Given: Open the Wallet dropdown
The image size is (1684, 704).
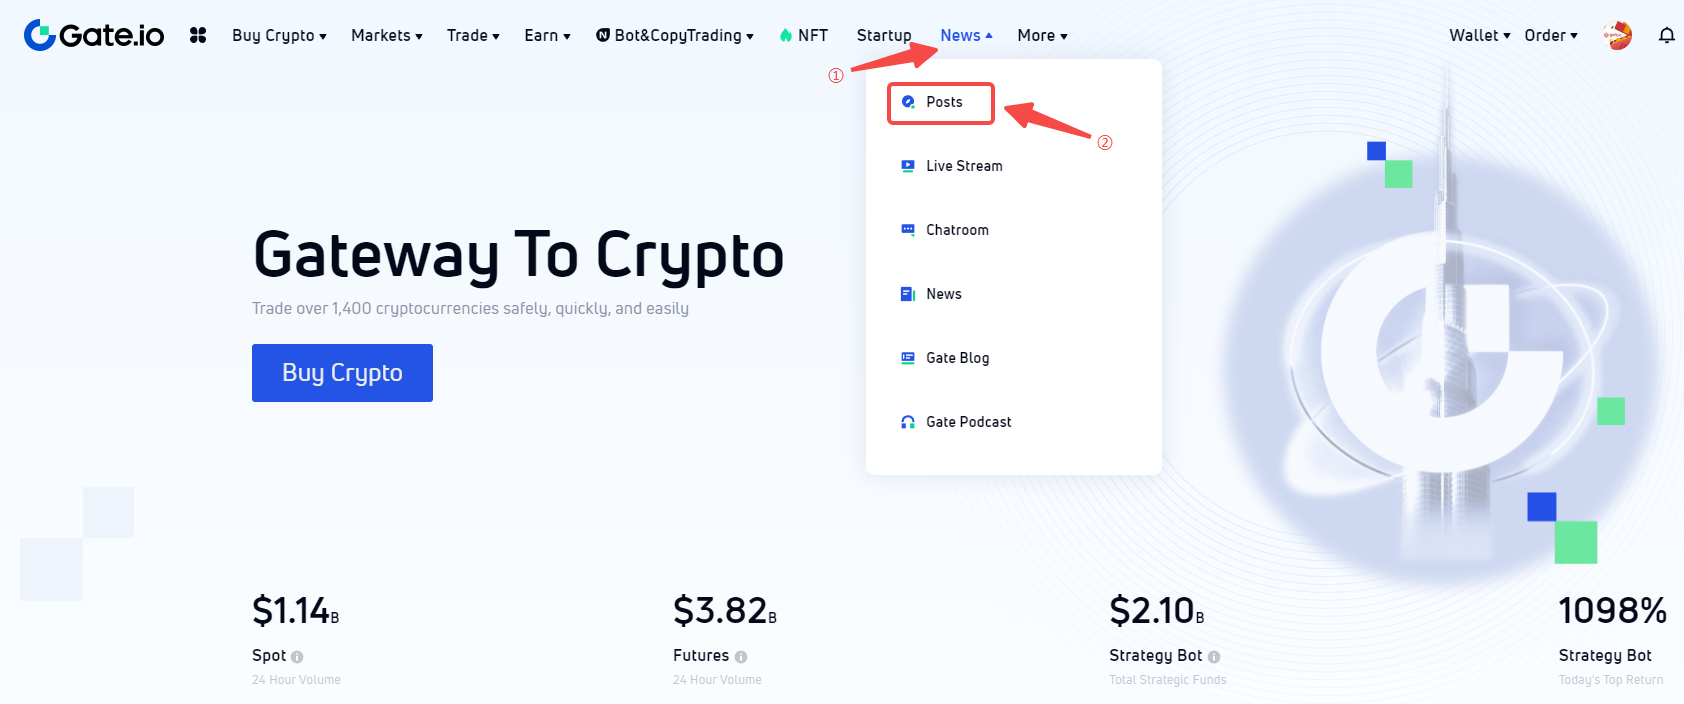Looking at the screenshot, I should pos(1479,35).
